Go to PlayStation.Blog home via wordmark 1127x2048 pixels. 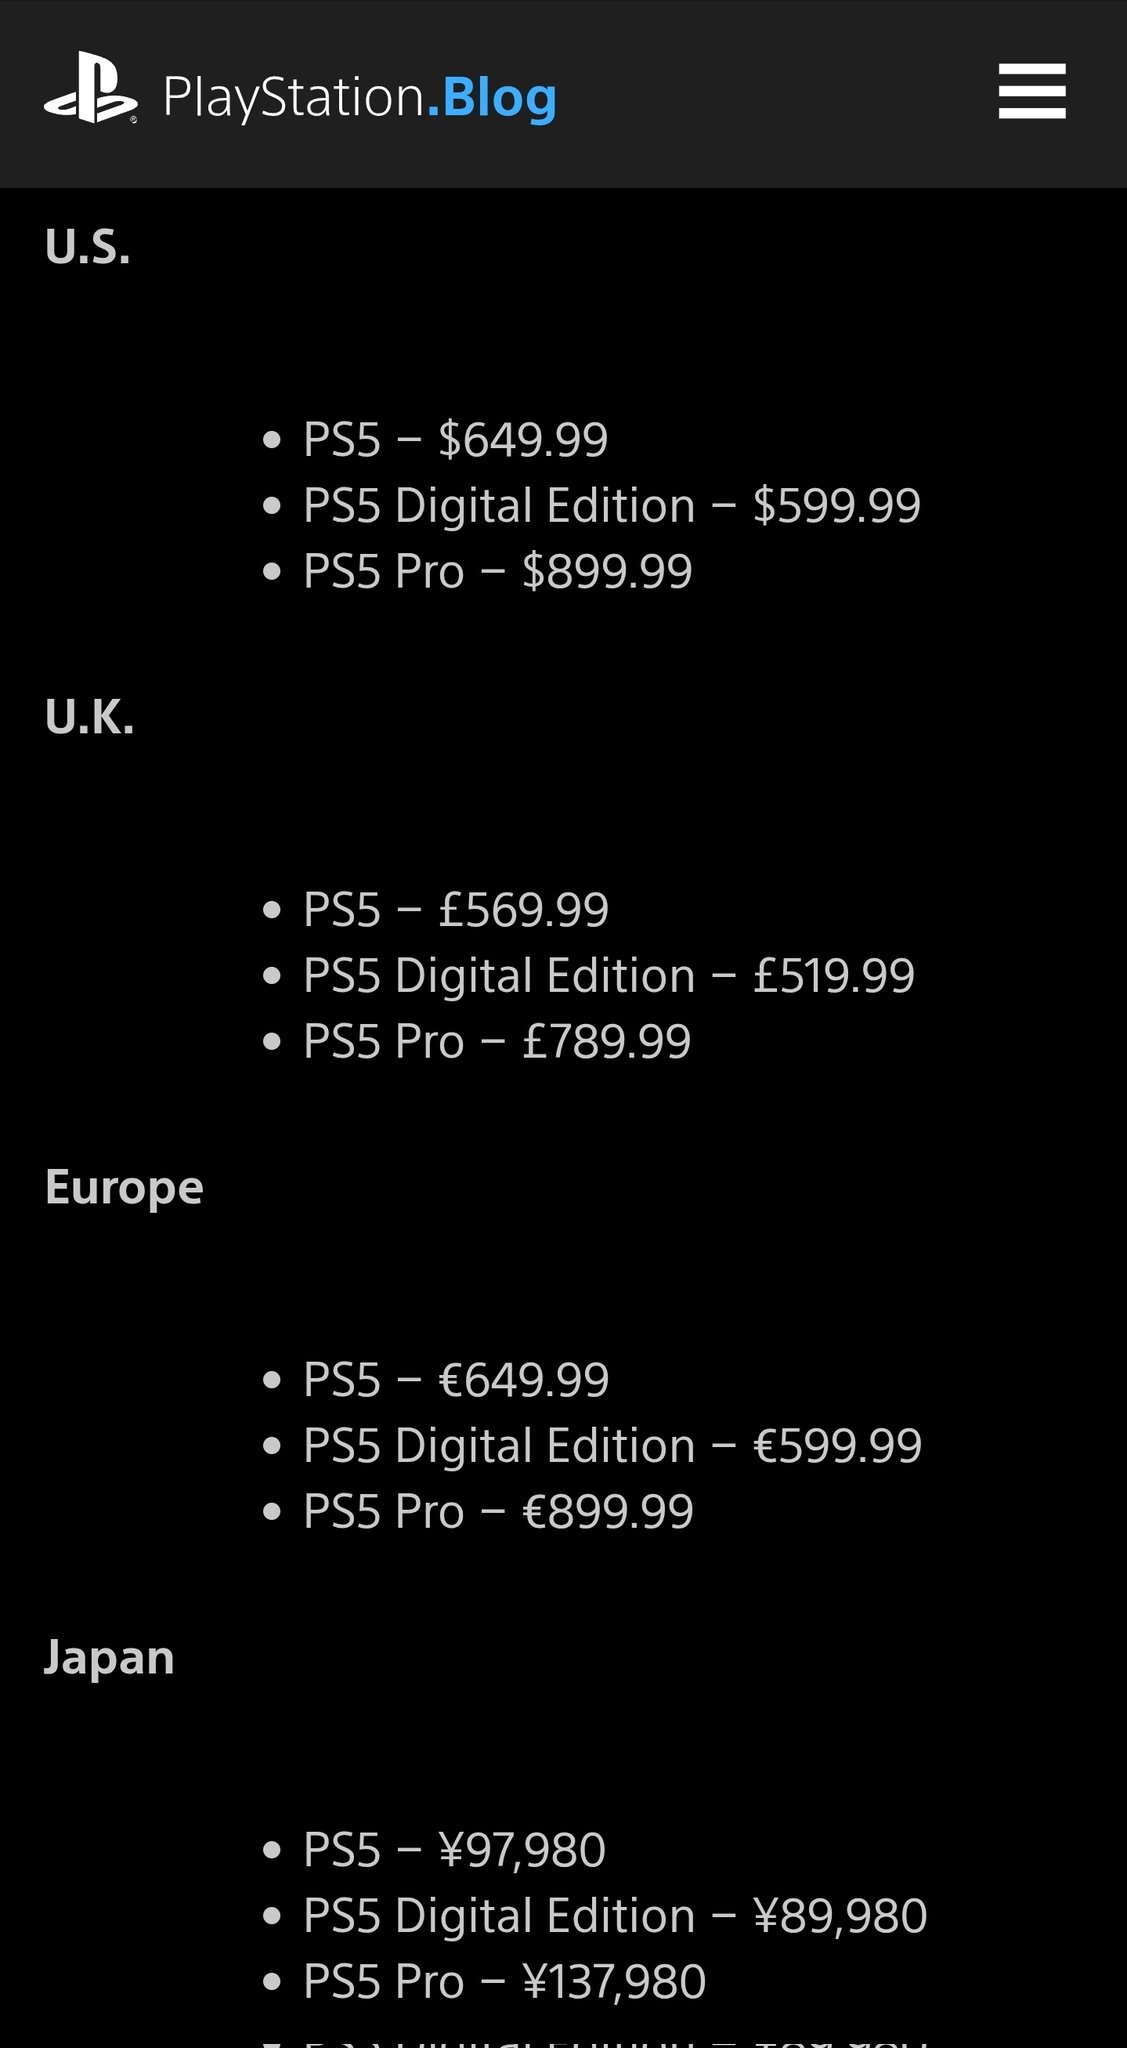[360, 97]
